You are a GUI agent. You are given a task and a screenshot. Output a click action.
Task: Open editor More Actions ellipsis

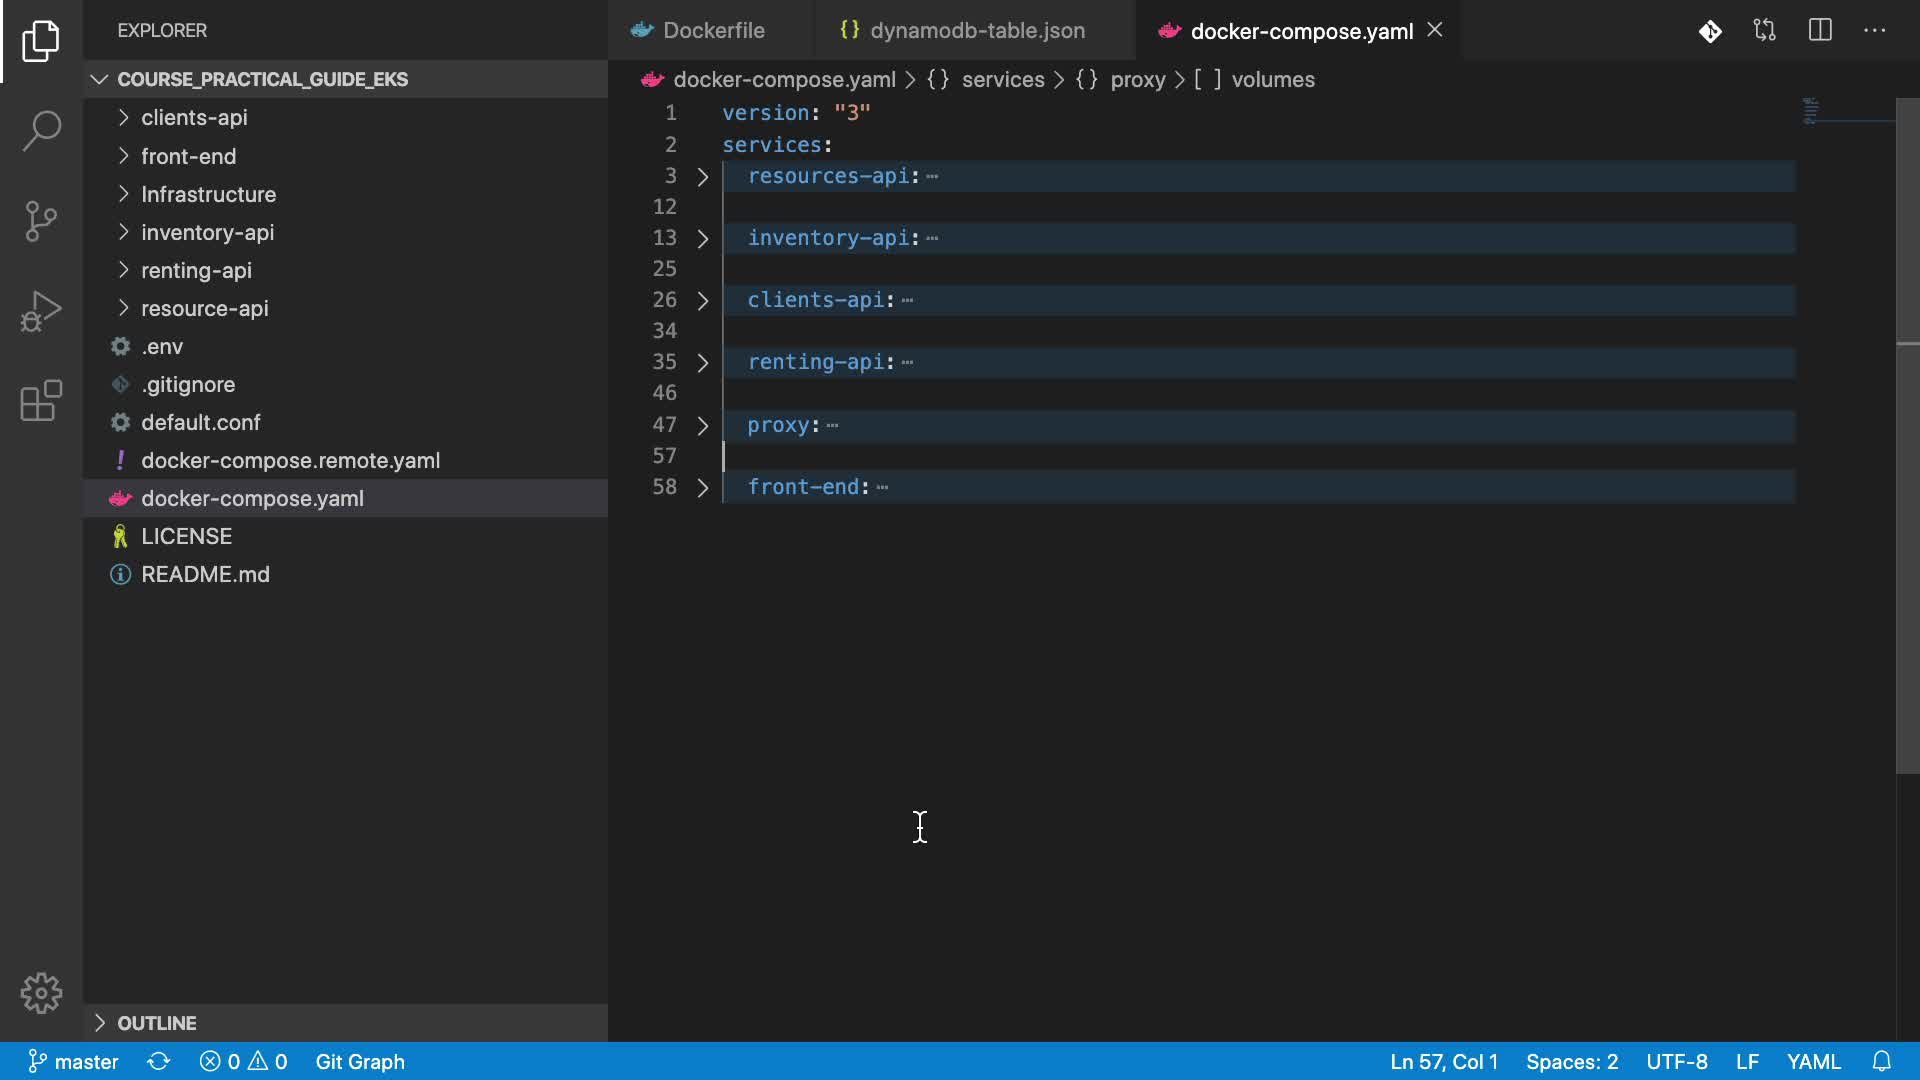pyautogui.click(x=1875, y=31)
